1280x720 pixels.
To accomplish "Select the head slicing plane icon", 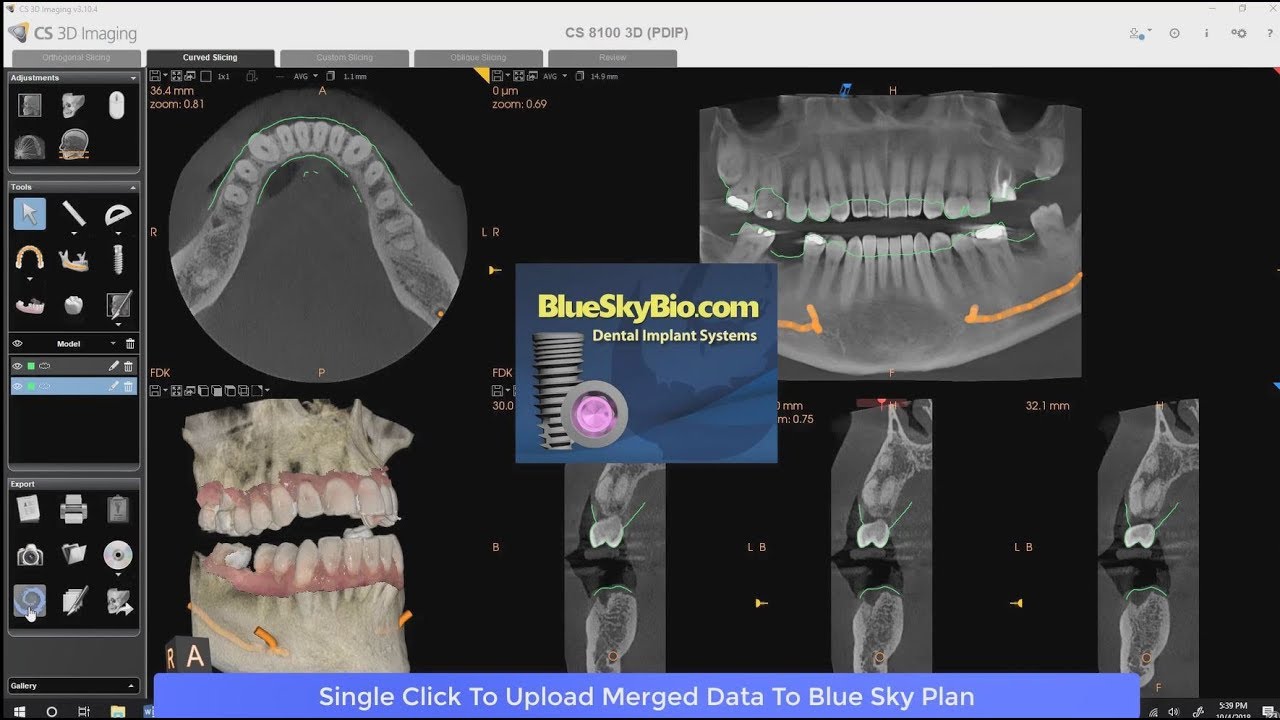I will pyautogui.click(x=74, y=146).
